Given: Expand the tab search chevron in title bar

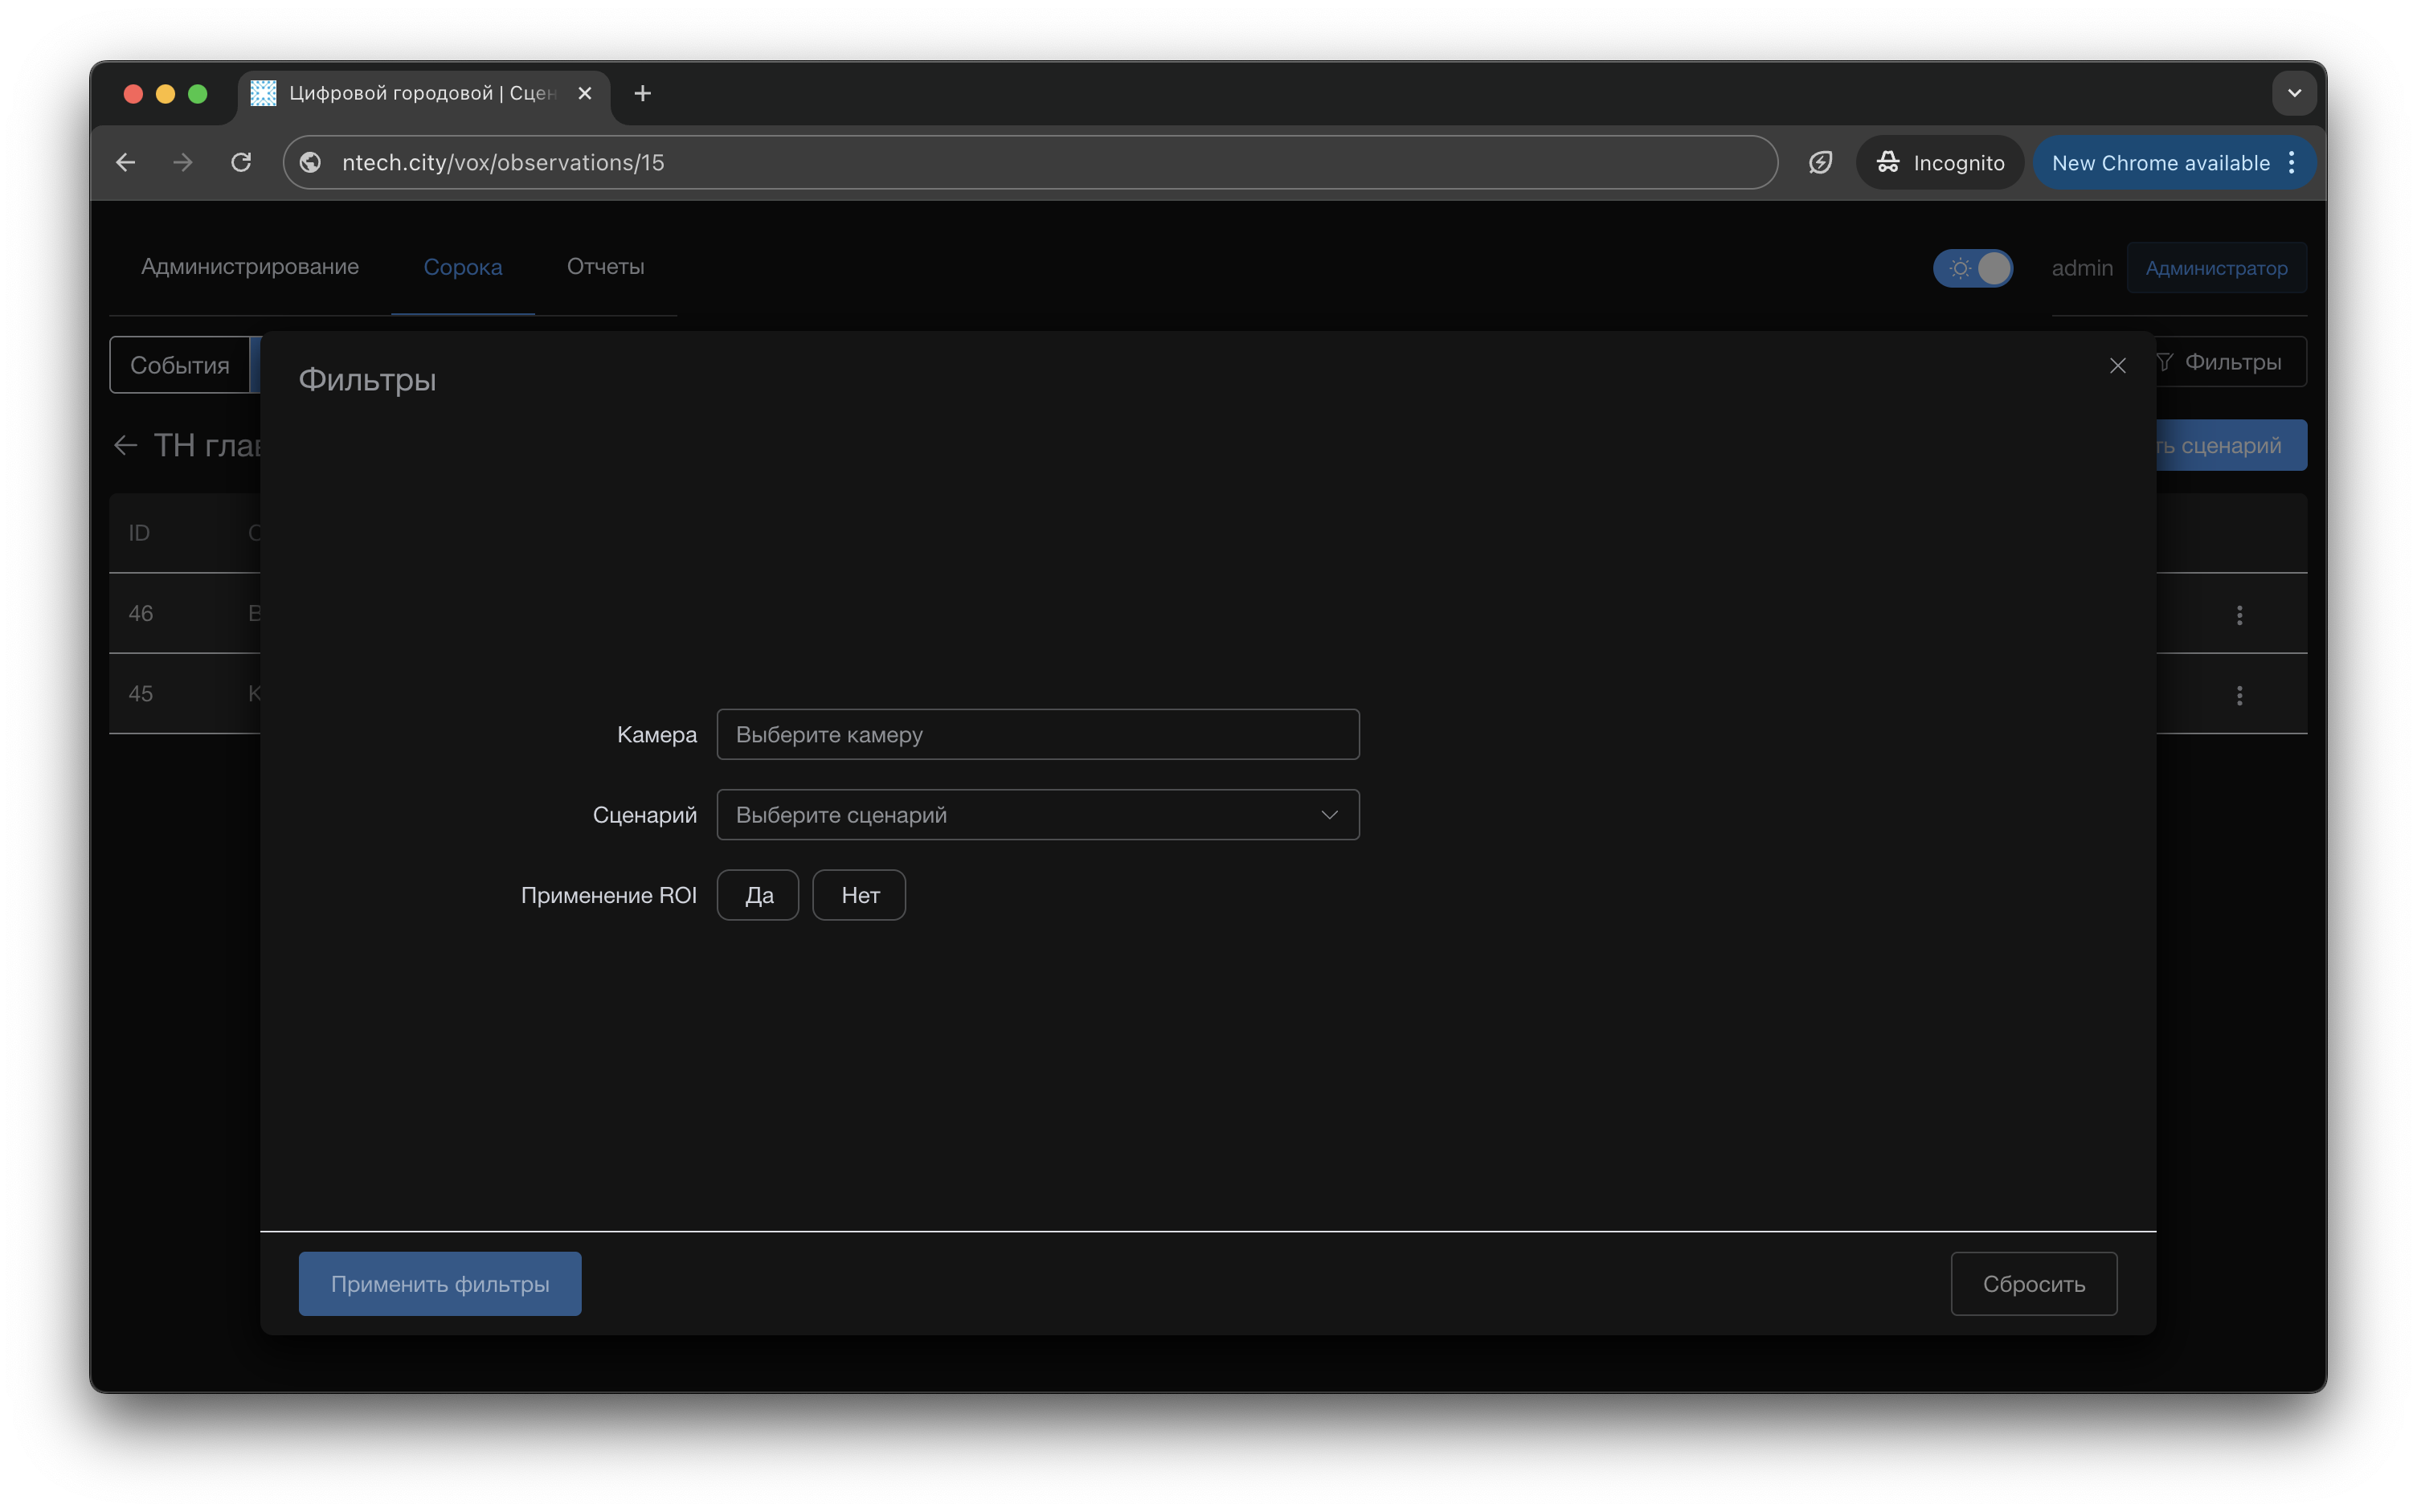Looking at the screenshot, I should [x=2294, y=93].
